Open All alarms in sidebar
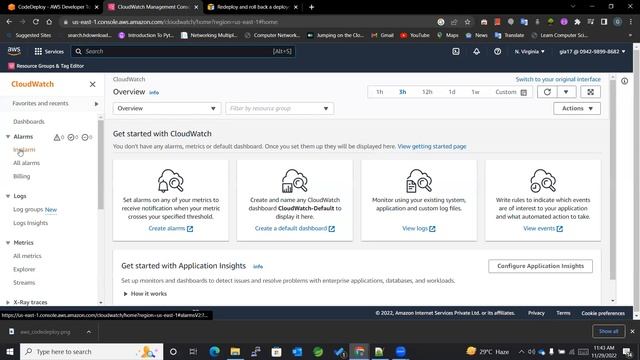640x360 pixels. 27,163
